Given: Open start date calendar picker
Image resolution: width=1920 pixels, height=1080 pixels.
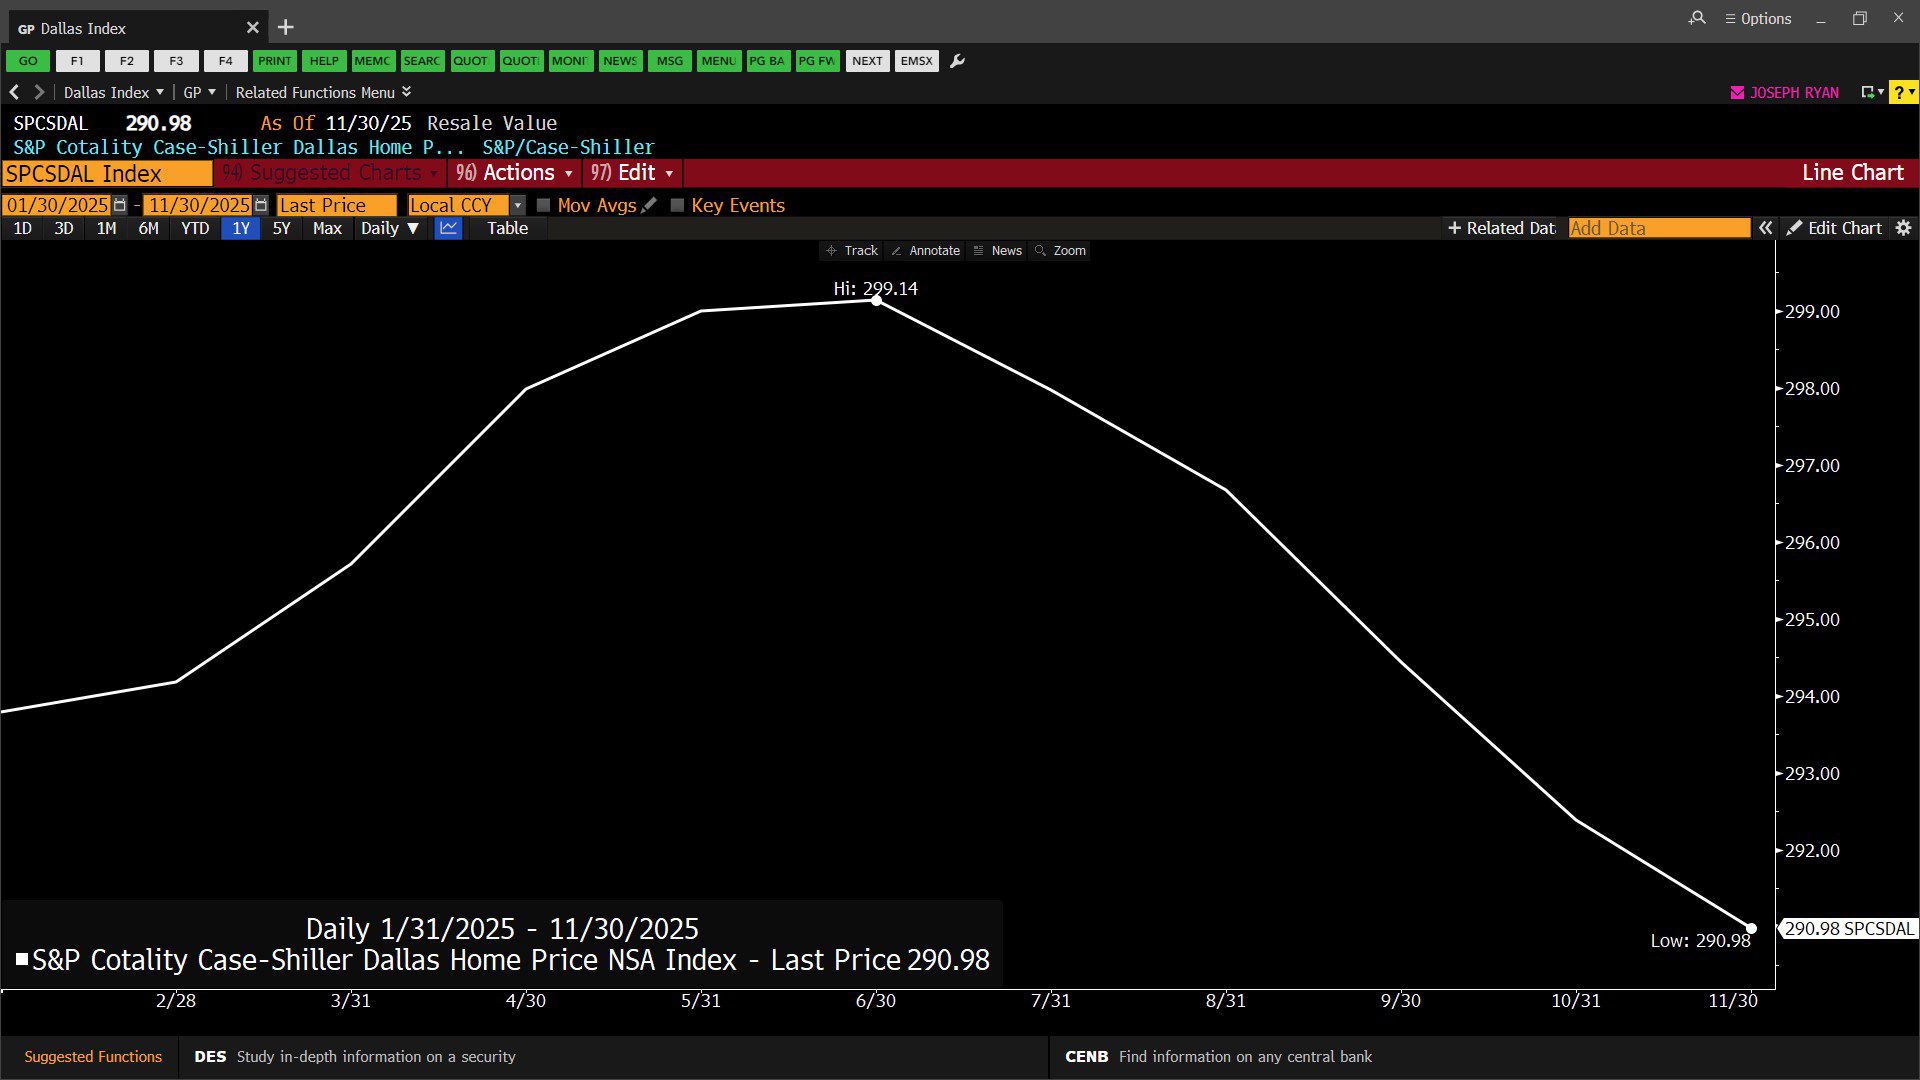Looking at the screenshot, I should coord(120,205).
